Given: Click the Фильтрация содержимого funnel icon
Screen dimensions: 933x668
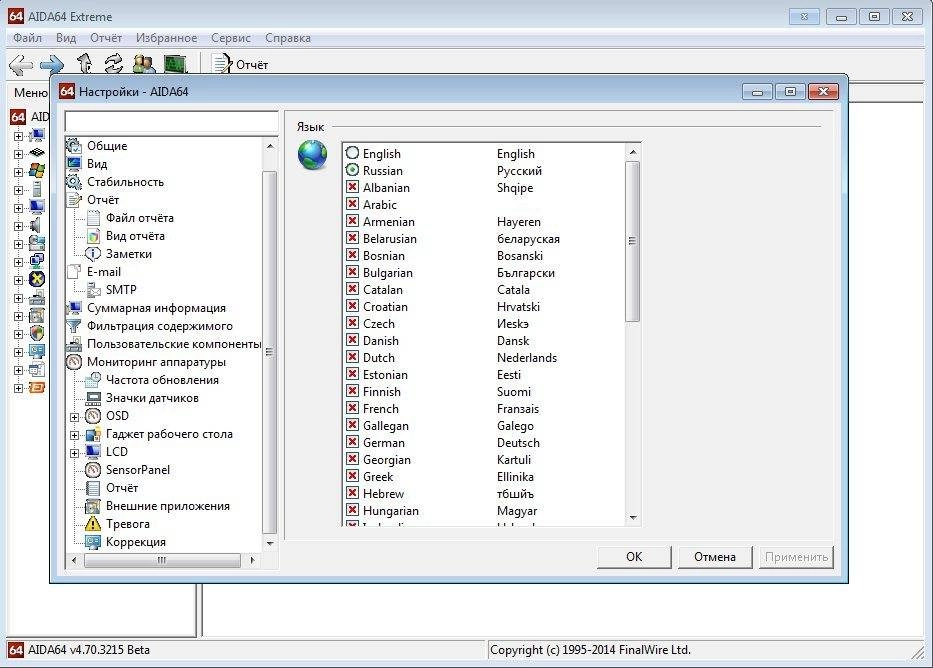Looking at the screenshot, I should [74, 326].
